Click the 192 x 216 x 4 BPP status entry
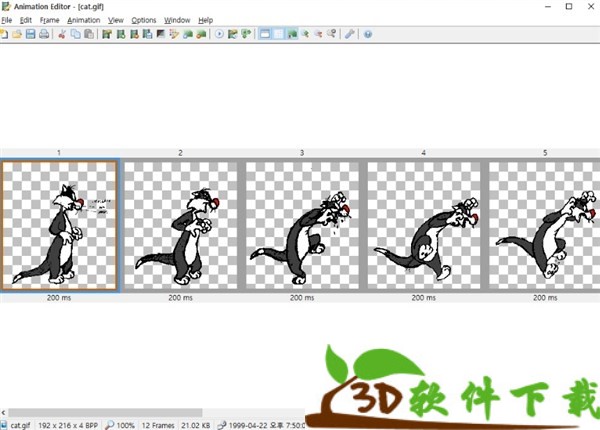600x430 pixels. (x=68, y=425)
